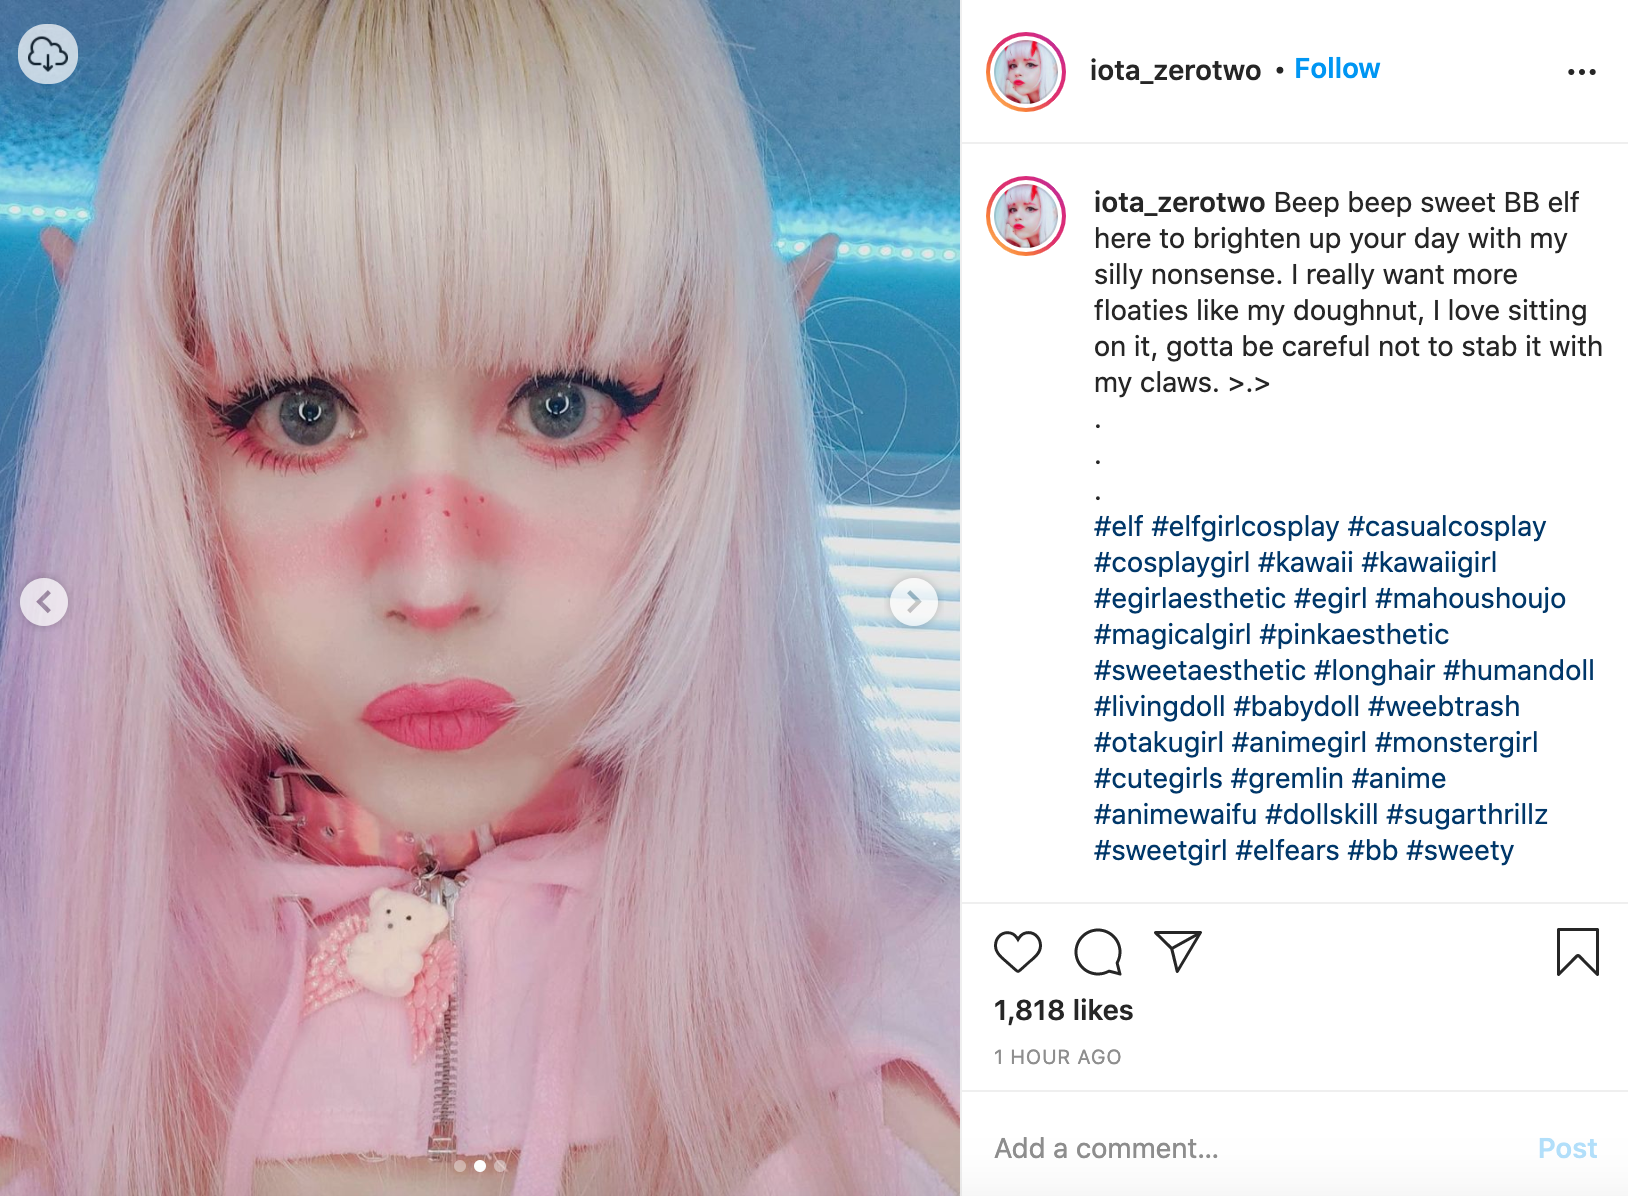Share post via paper plane icon
This screenshot has width=1628, height=1196.
pyautogui.click(x=1177, y=951)
